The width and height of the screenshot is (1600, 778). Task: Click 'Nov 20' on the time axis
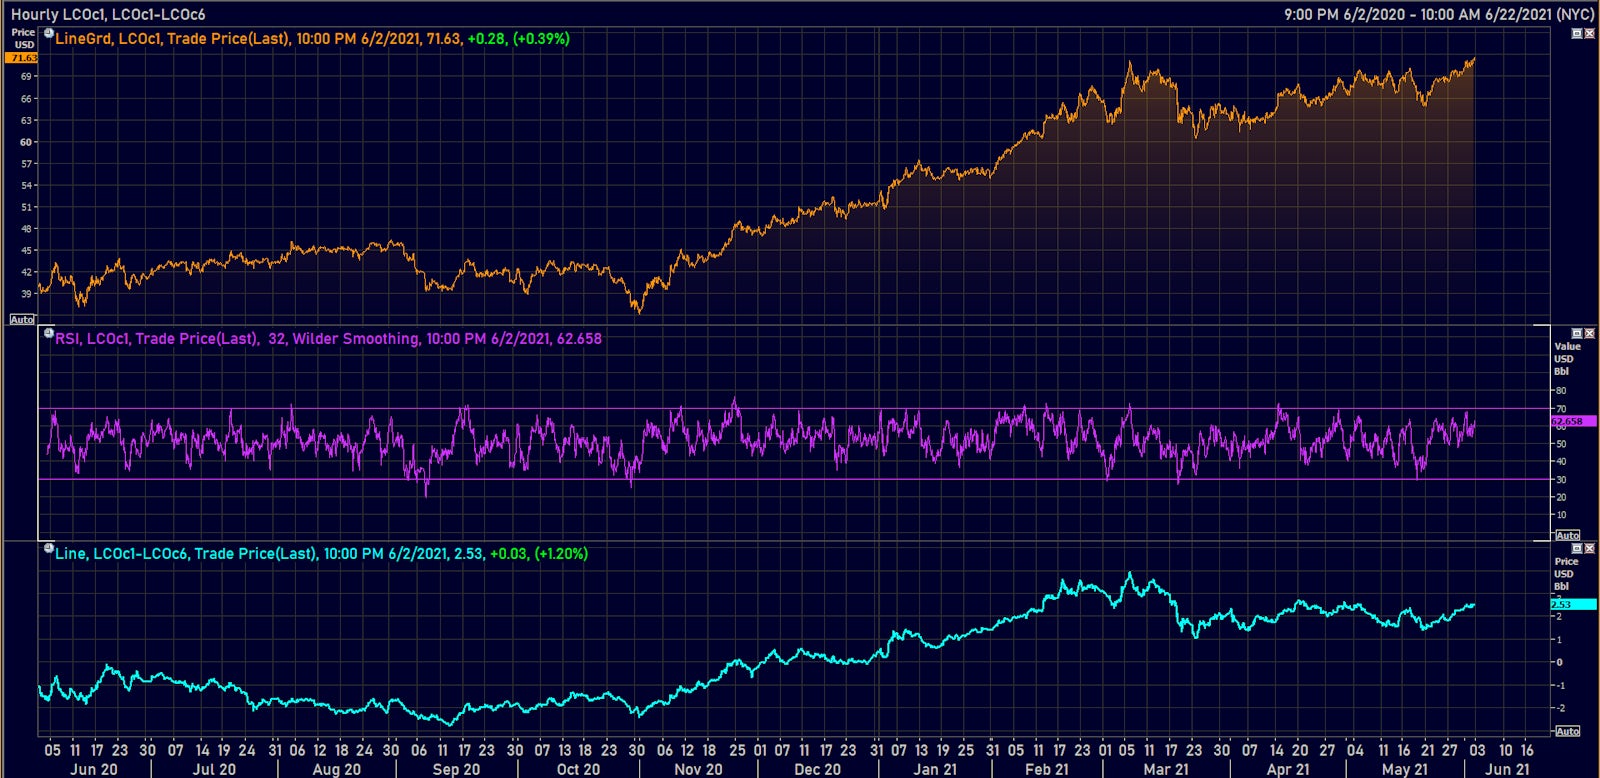(698, 769)
